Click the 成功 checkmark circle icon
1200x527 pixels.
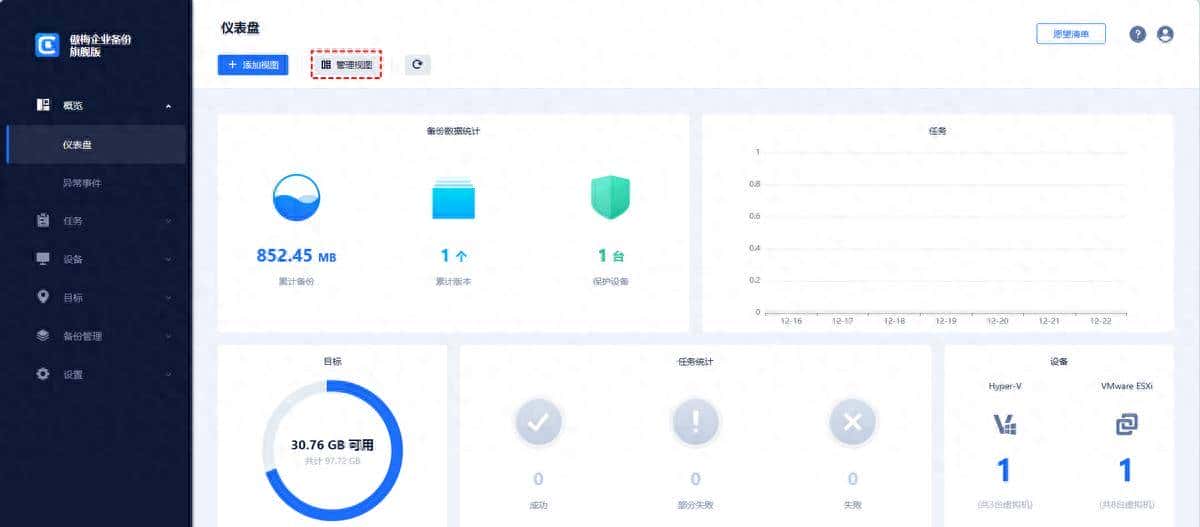coord(538,423)
